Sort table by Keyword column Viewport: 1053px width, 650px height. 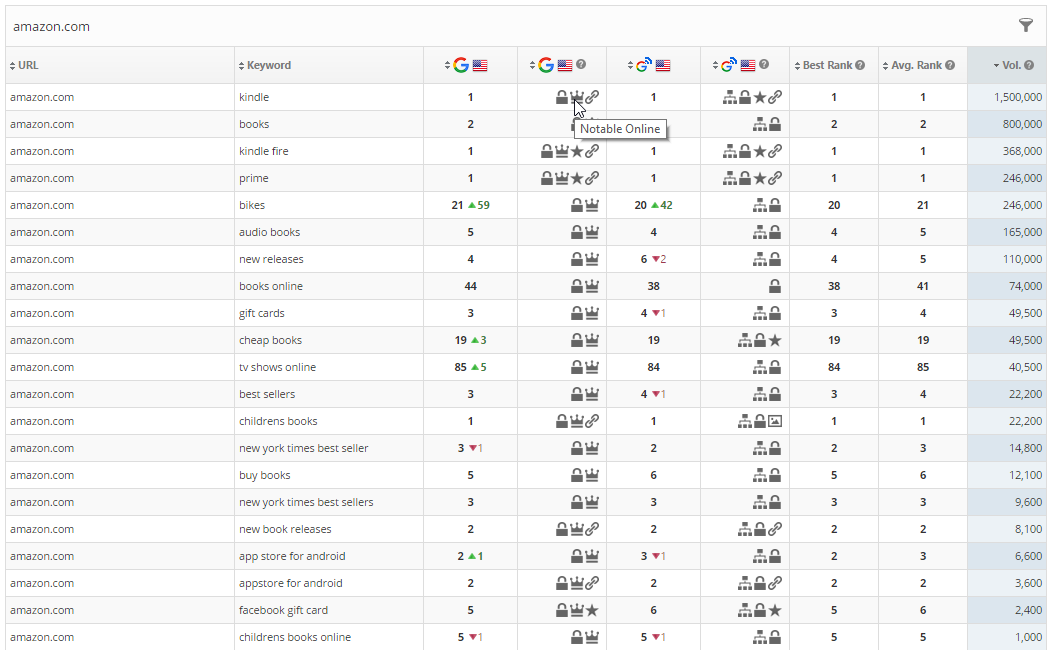click(x=265, y=65)
